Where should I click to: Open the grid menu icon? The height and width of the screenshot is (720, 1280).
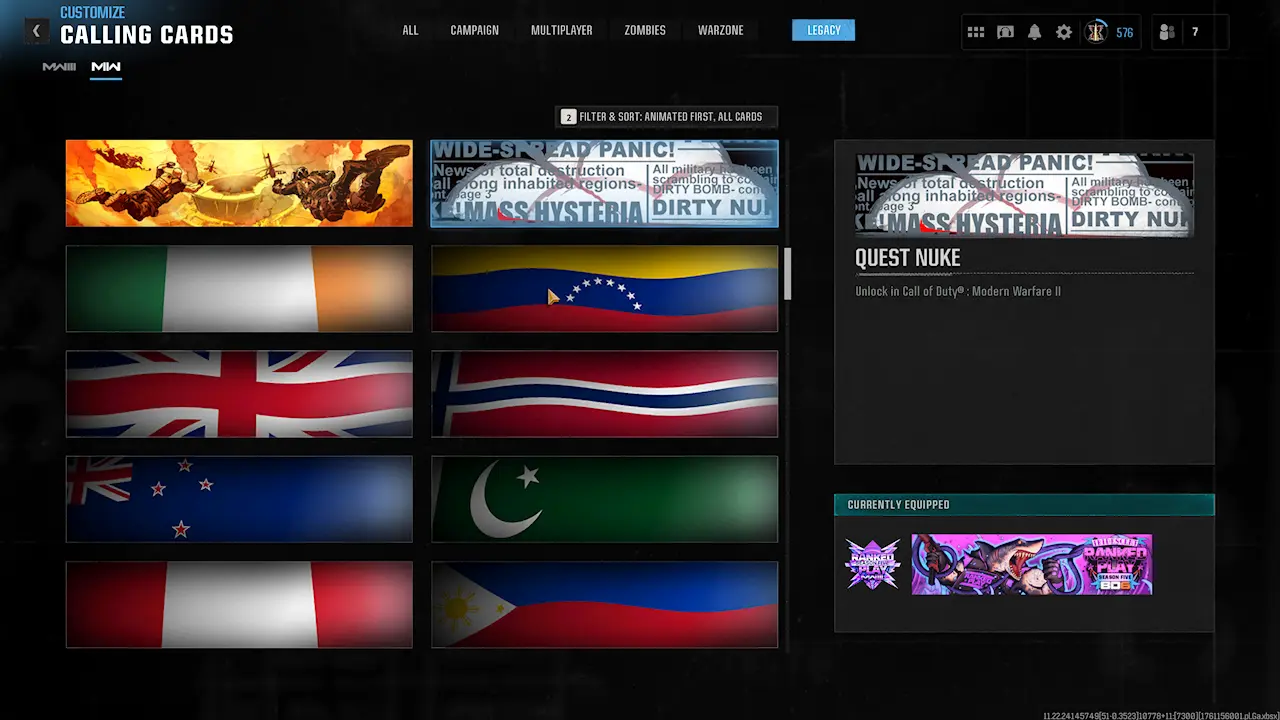[x=976, y=32]
